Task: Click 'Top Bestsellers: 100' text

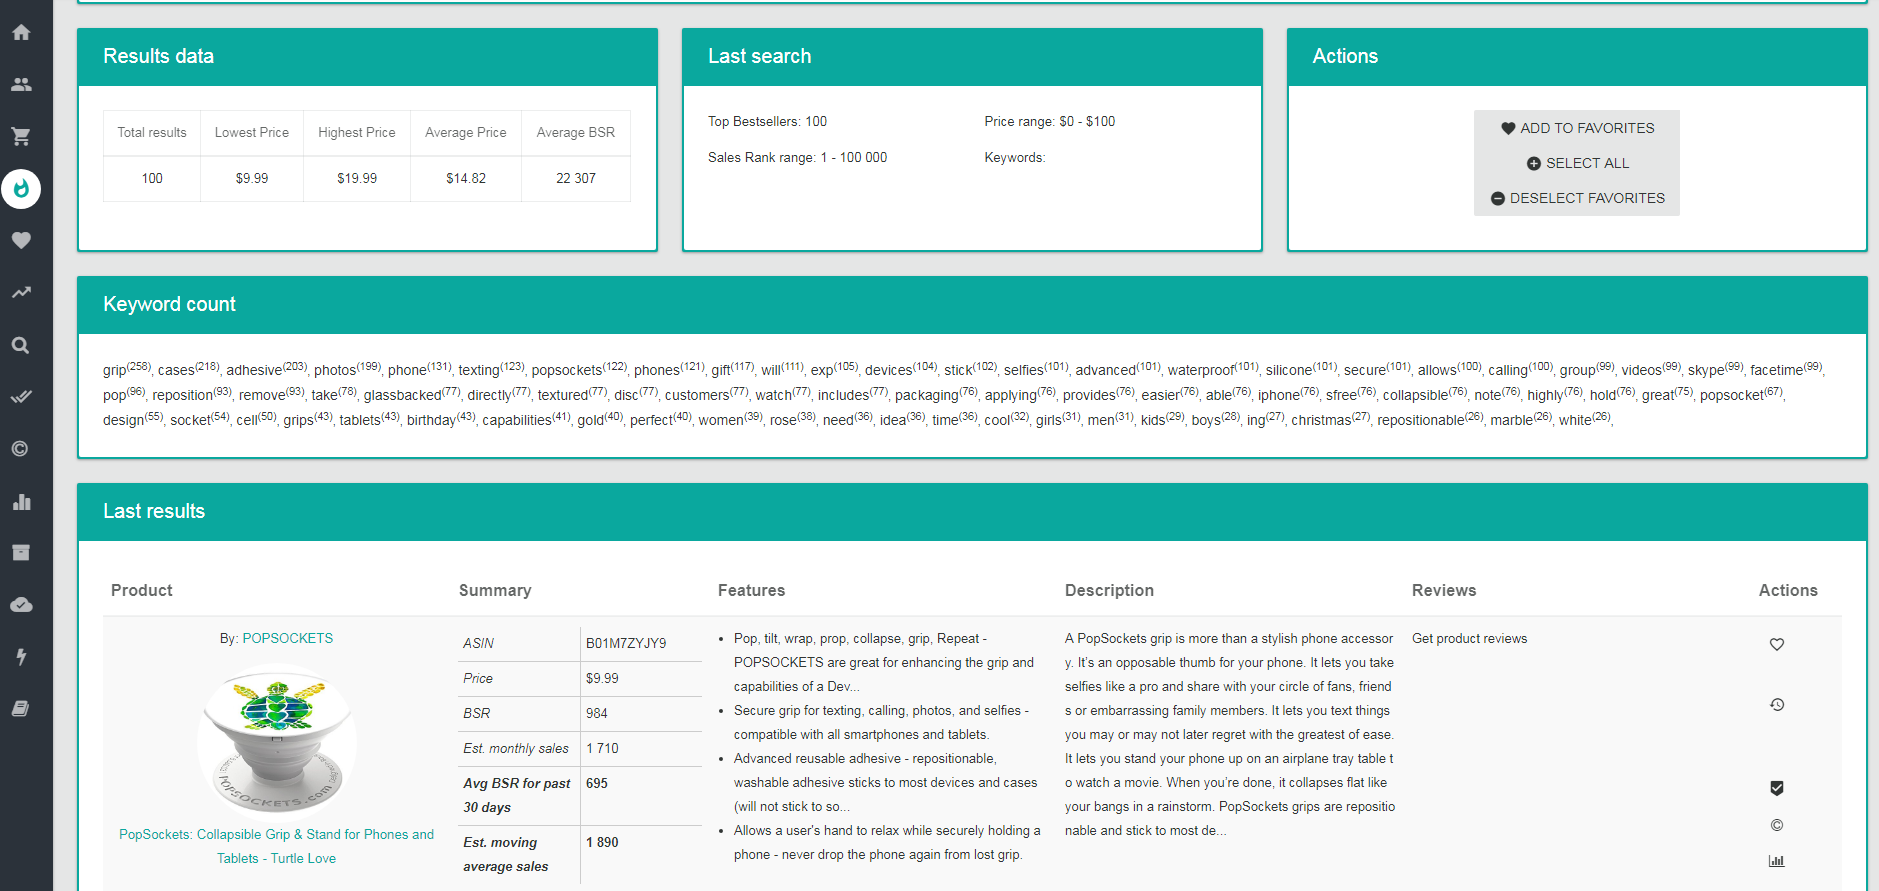Action: coord(767,121)
